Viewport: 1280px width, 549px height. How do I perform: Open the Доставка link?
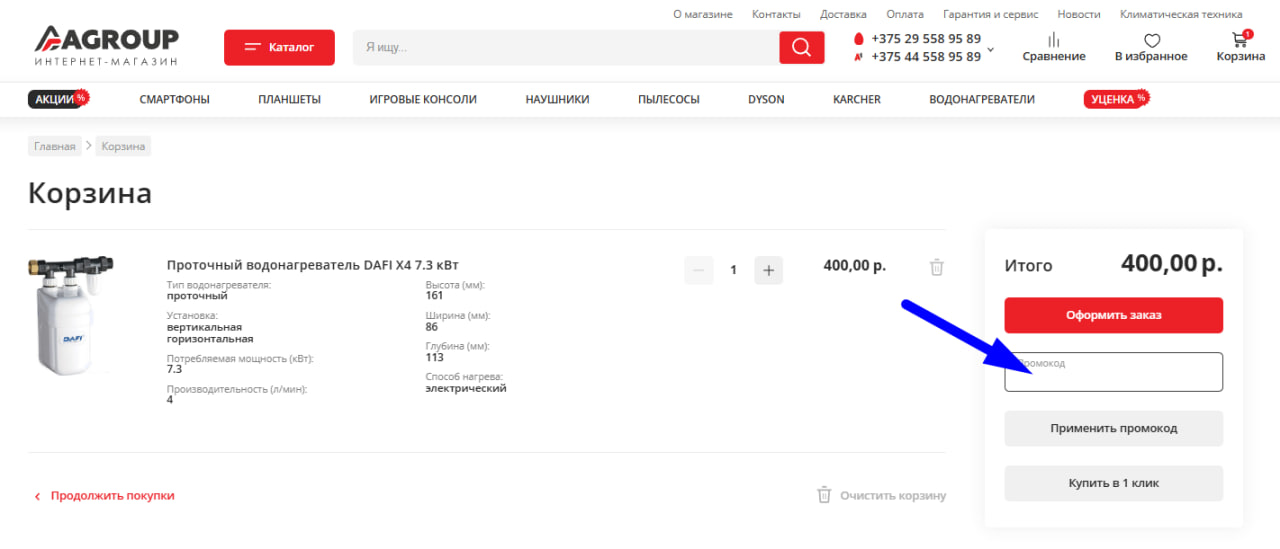point(843,14)
